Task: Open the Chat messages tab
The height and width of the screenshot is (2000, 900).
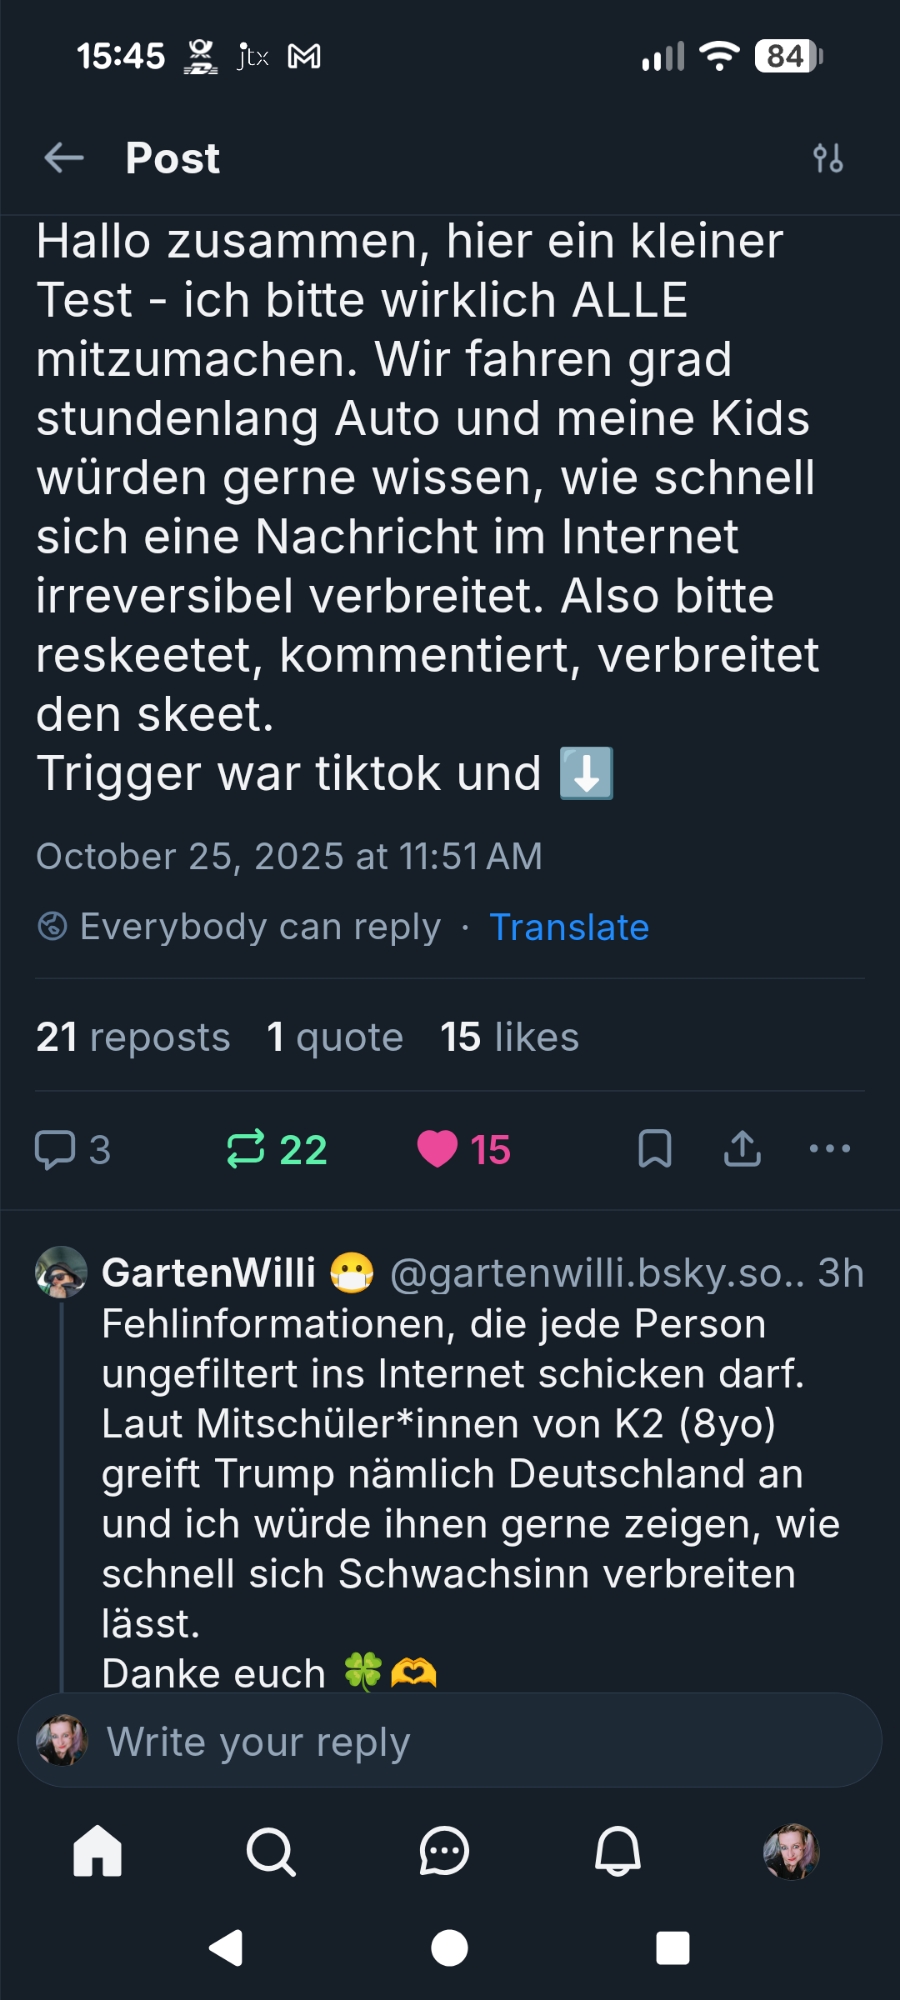Action: (x=444, y=1851)
